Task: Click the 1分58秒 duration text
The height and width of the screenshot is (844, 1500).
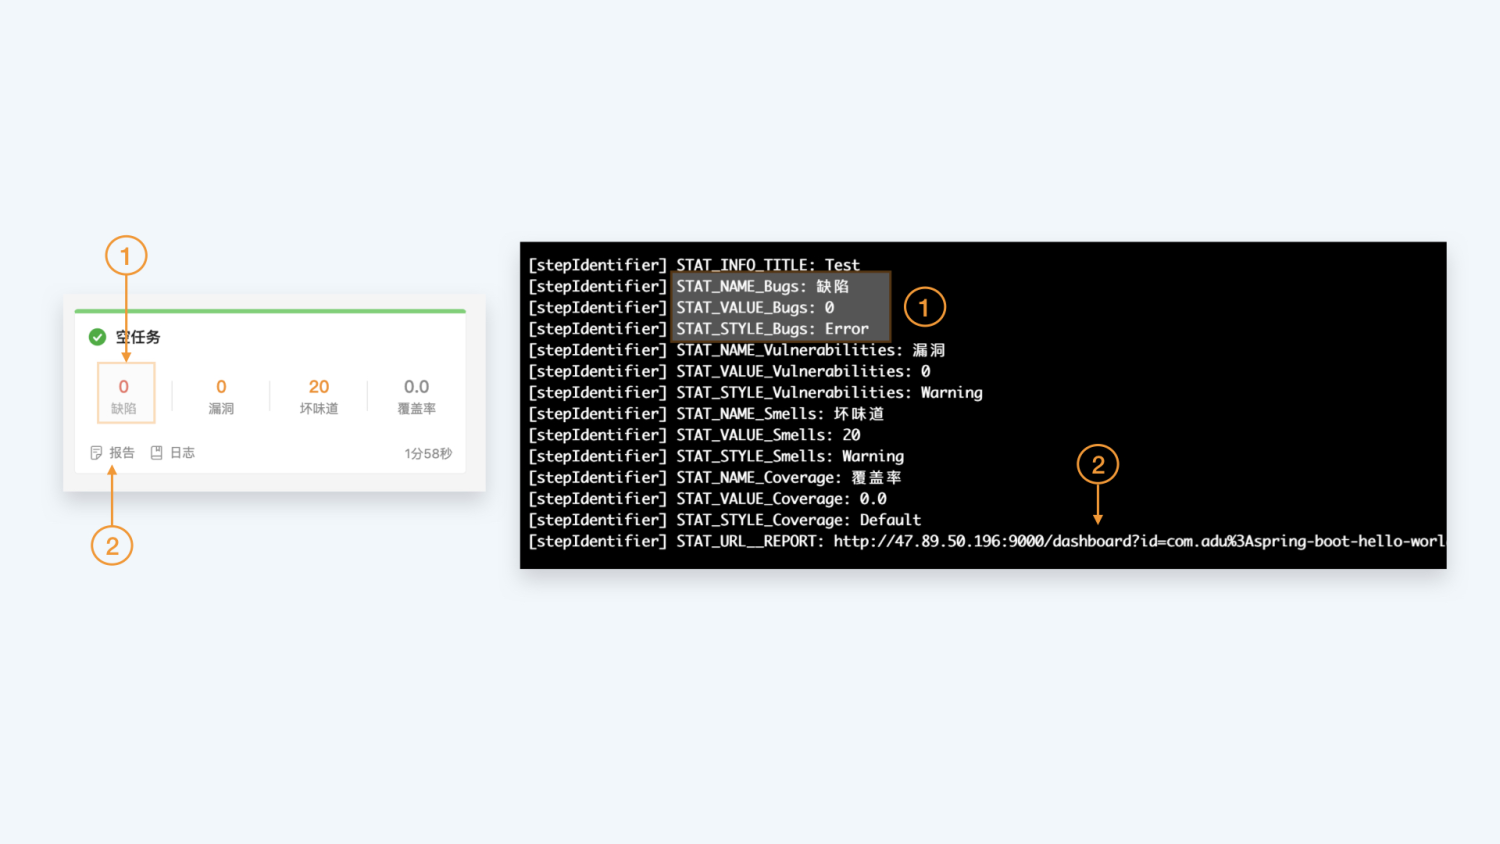Action: click(428, 454)
